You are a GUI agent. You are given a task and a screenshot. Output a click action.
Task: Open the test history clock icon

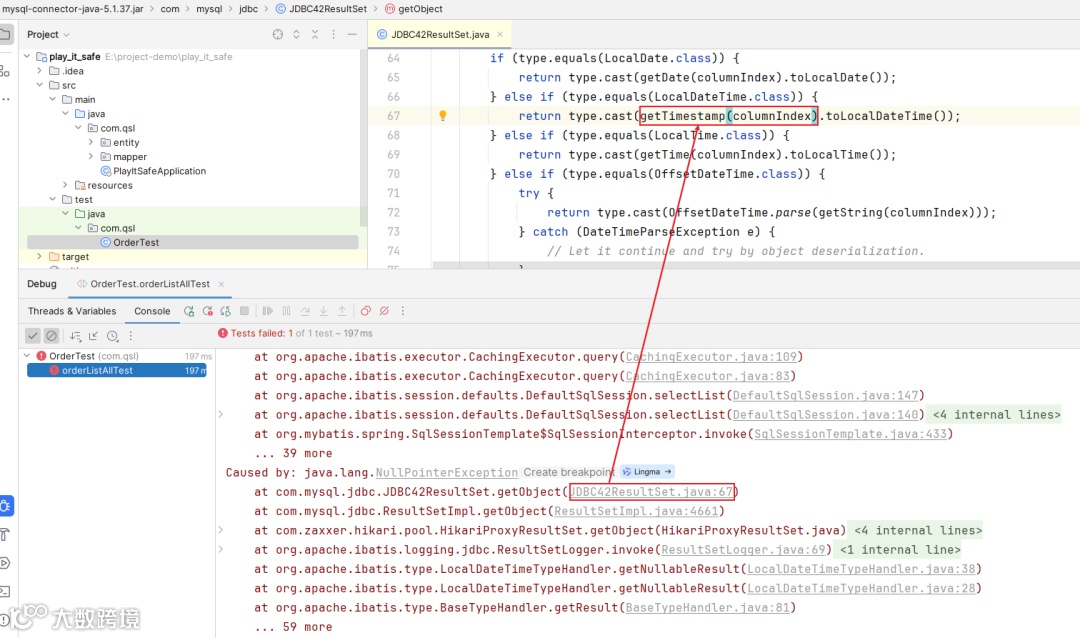[112, 336]
